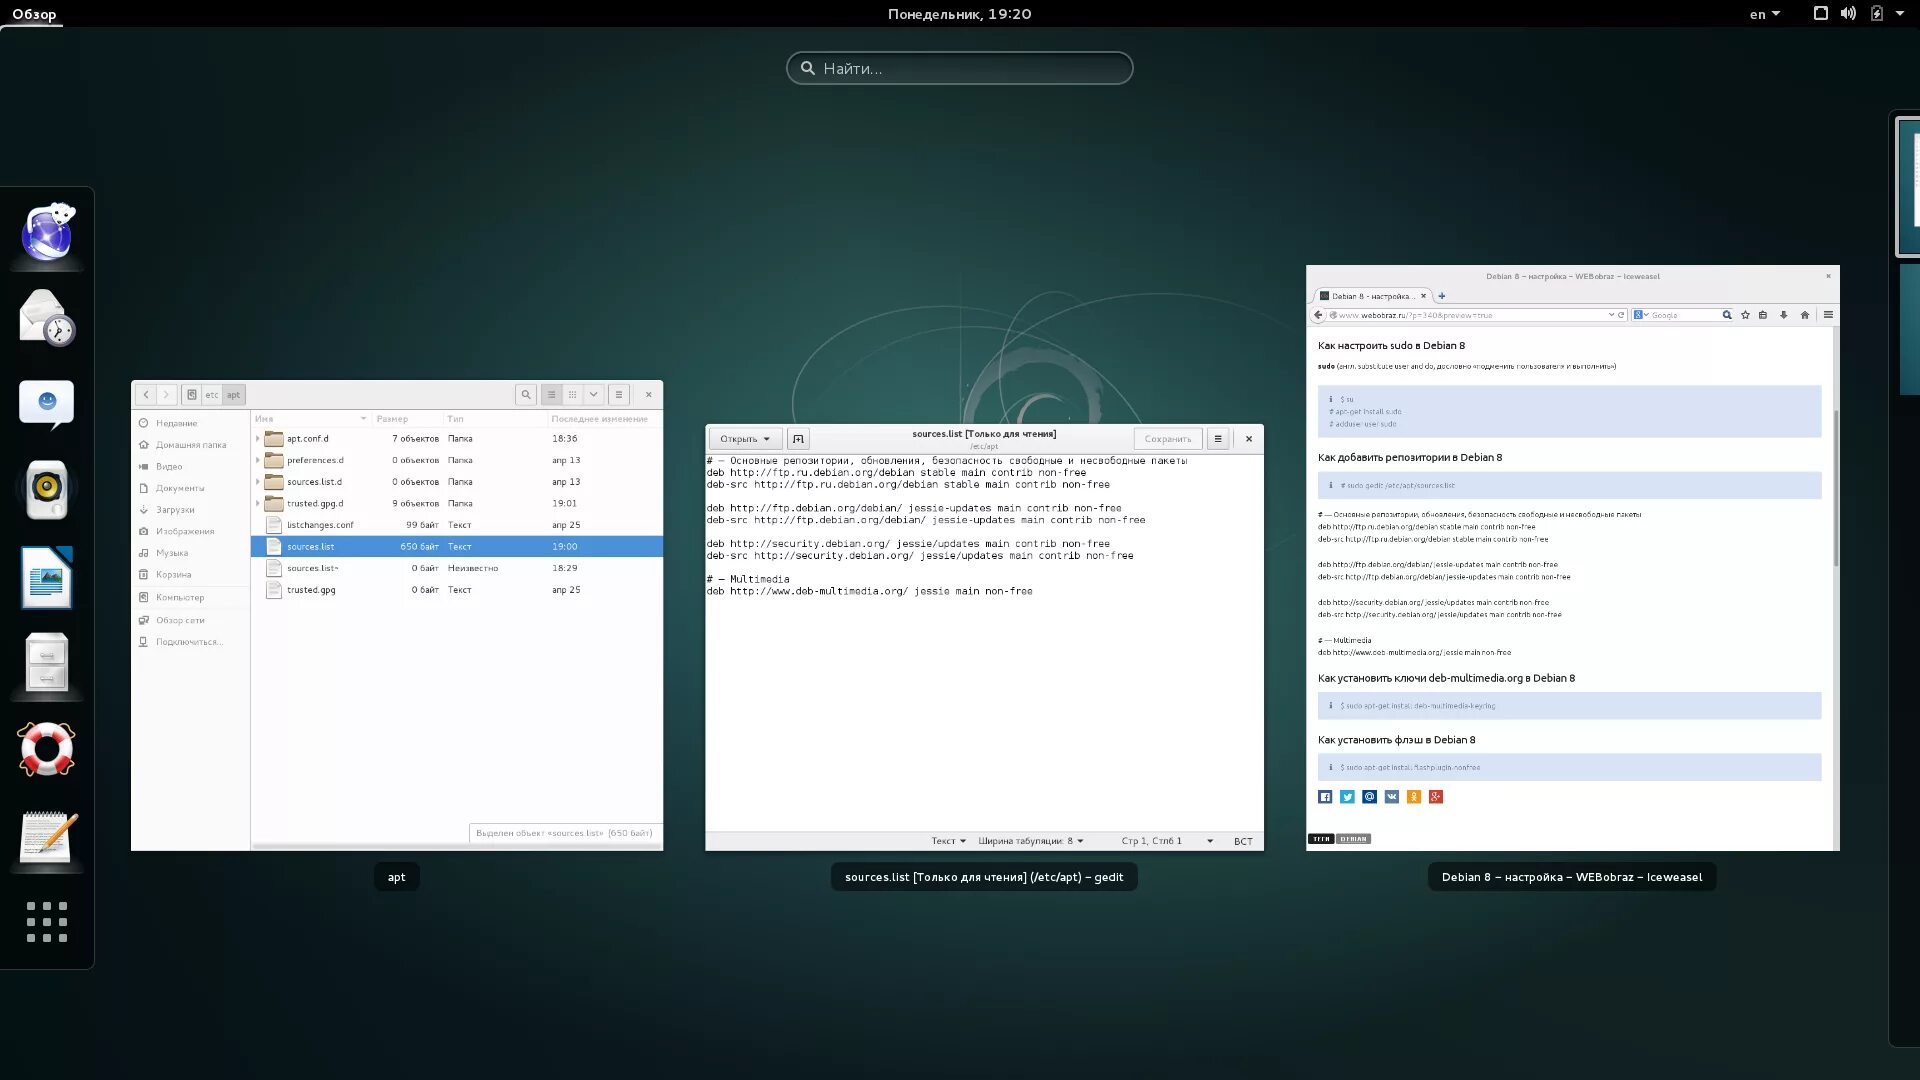Viewport: 1920px width, 1080px height.
Task: Open Iceweasel browser from the dash
Action: [x=47, y=233]
